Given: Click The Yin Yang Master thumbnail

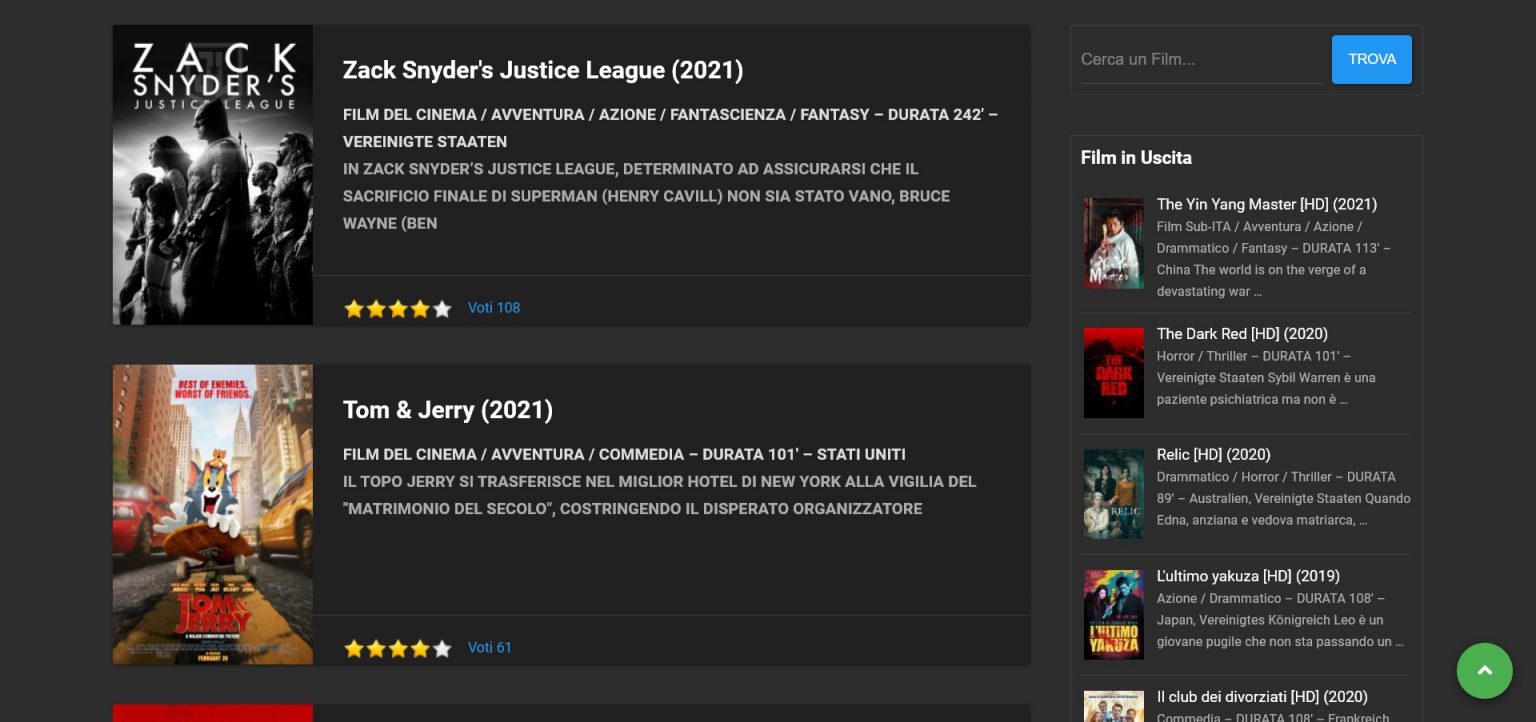Looking at the screenshot, I should (1113, 243).
